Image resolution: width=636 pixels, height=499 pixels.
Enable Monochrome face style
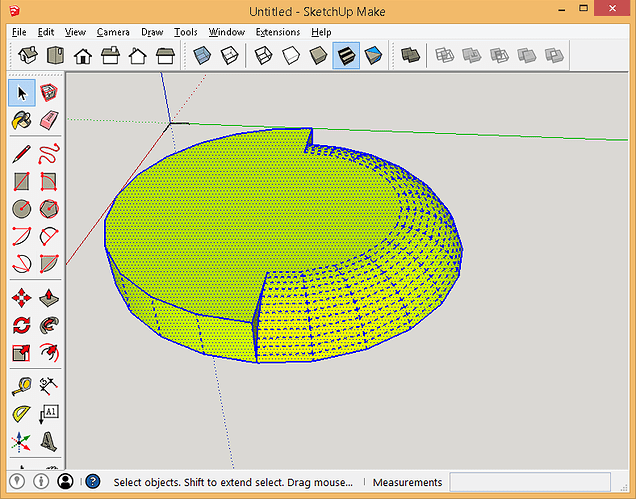[x=373, y=56]
